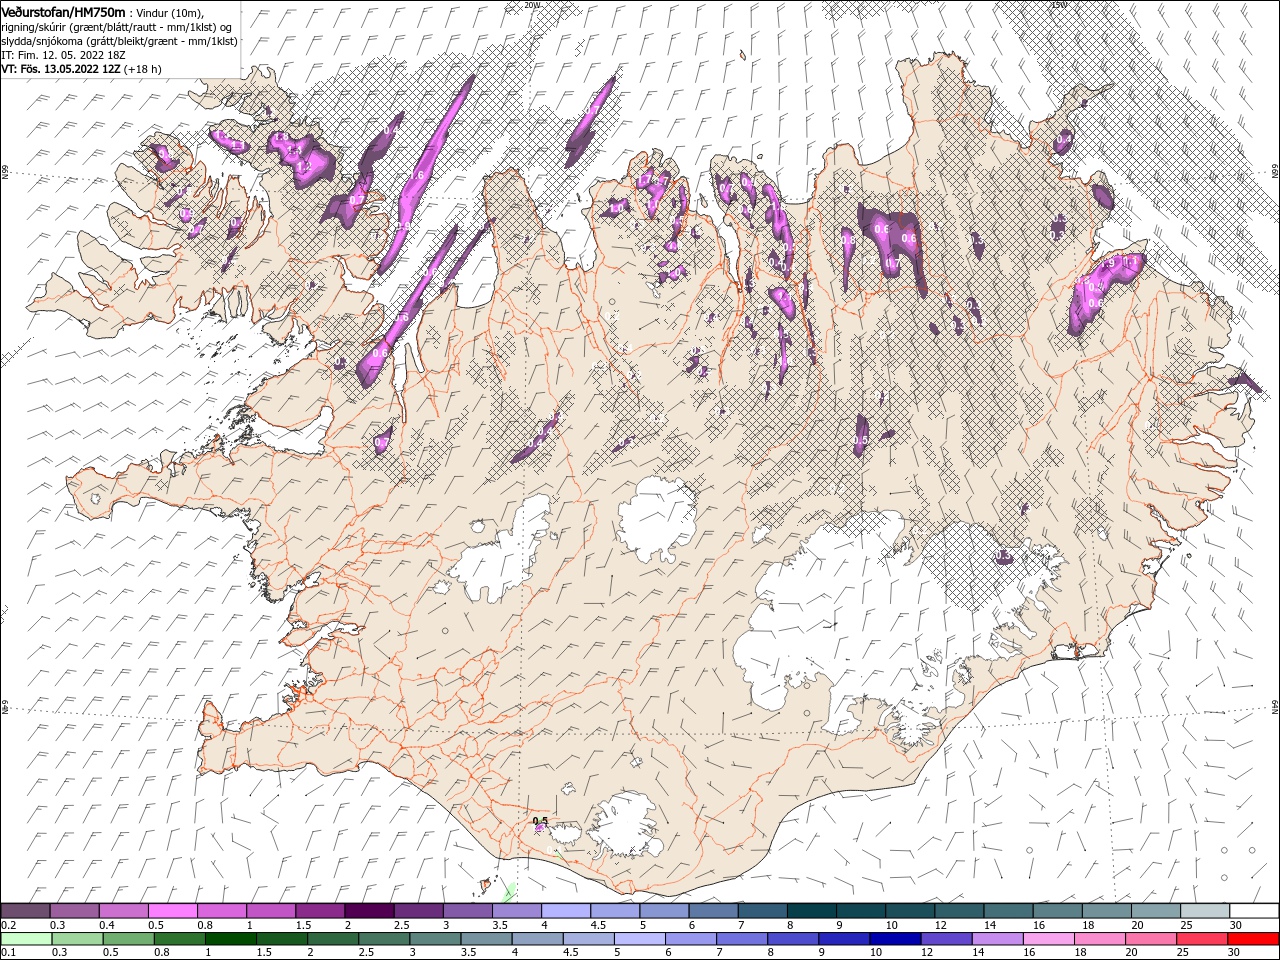Screen dimensions: 1280x960
Task: Select the upper-scale swatch between 0.2 and 0.3
Action: pyautogui.click(x=25, y=911)
